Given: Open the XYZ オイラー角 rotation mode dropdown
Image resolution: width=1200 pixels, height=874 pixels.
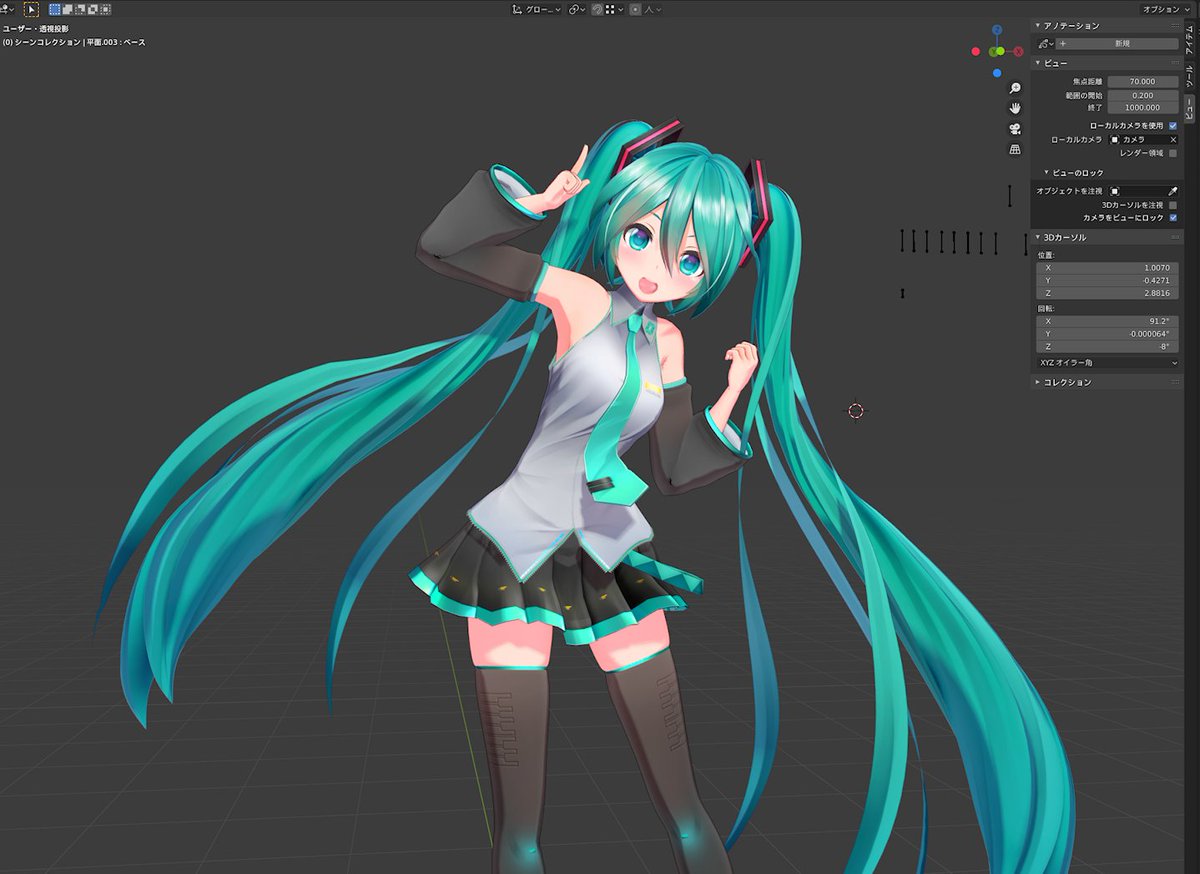Looking at the screenshot, I should [x=1107, y=363].
